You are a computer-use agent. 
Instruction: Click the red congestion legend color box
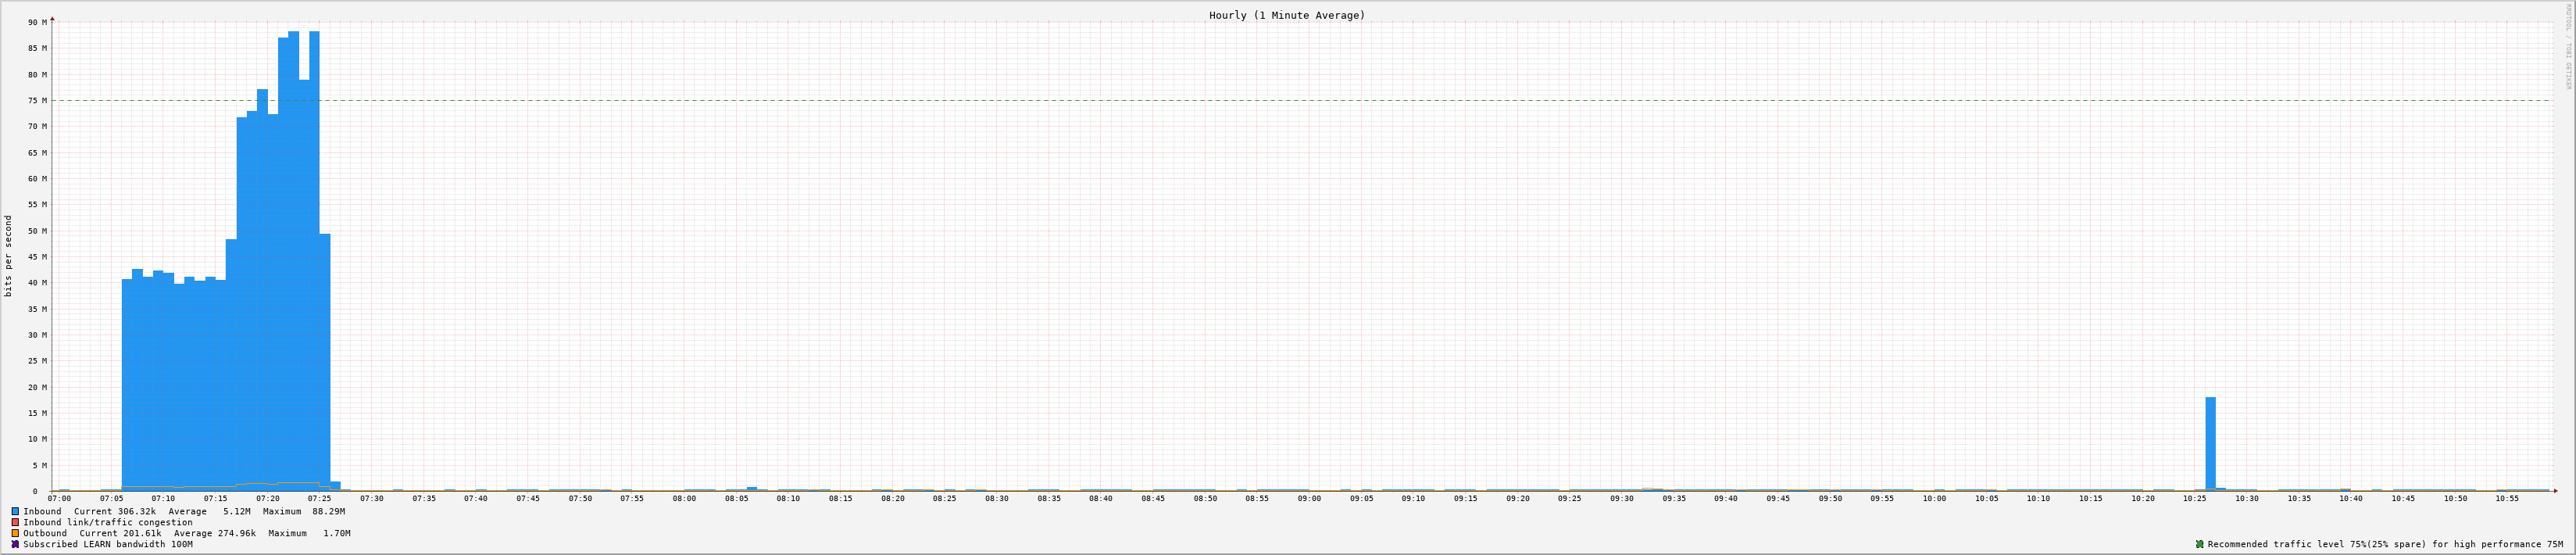click(15, 522)
